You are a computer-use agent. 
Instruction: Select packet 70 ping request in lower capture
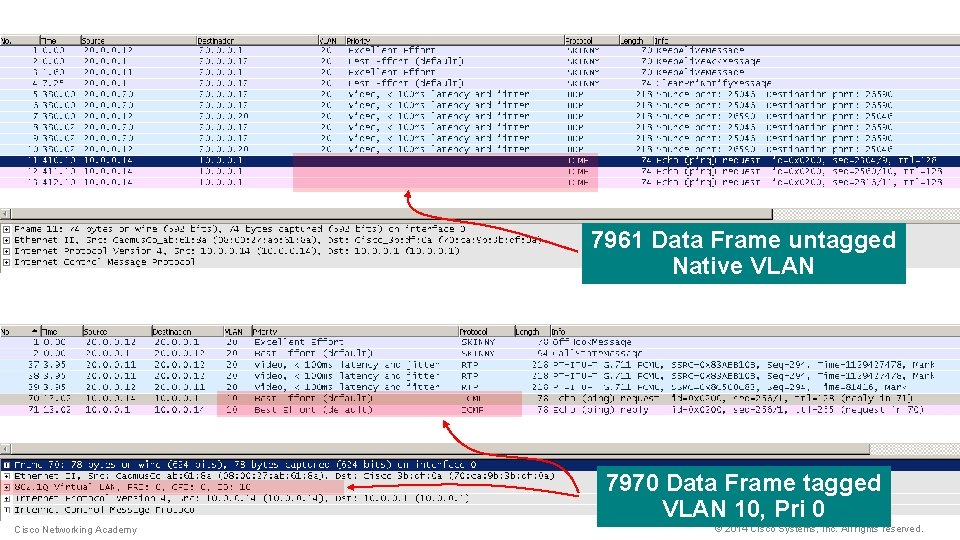pos(480,399)
